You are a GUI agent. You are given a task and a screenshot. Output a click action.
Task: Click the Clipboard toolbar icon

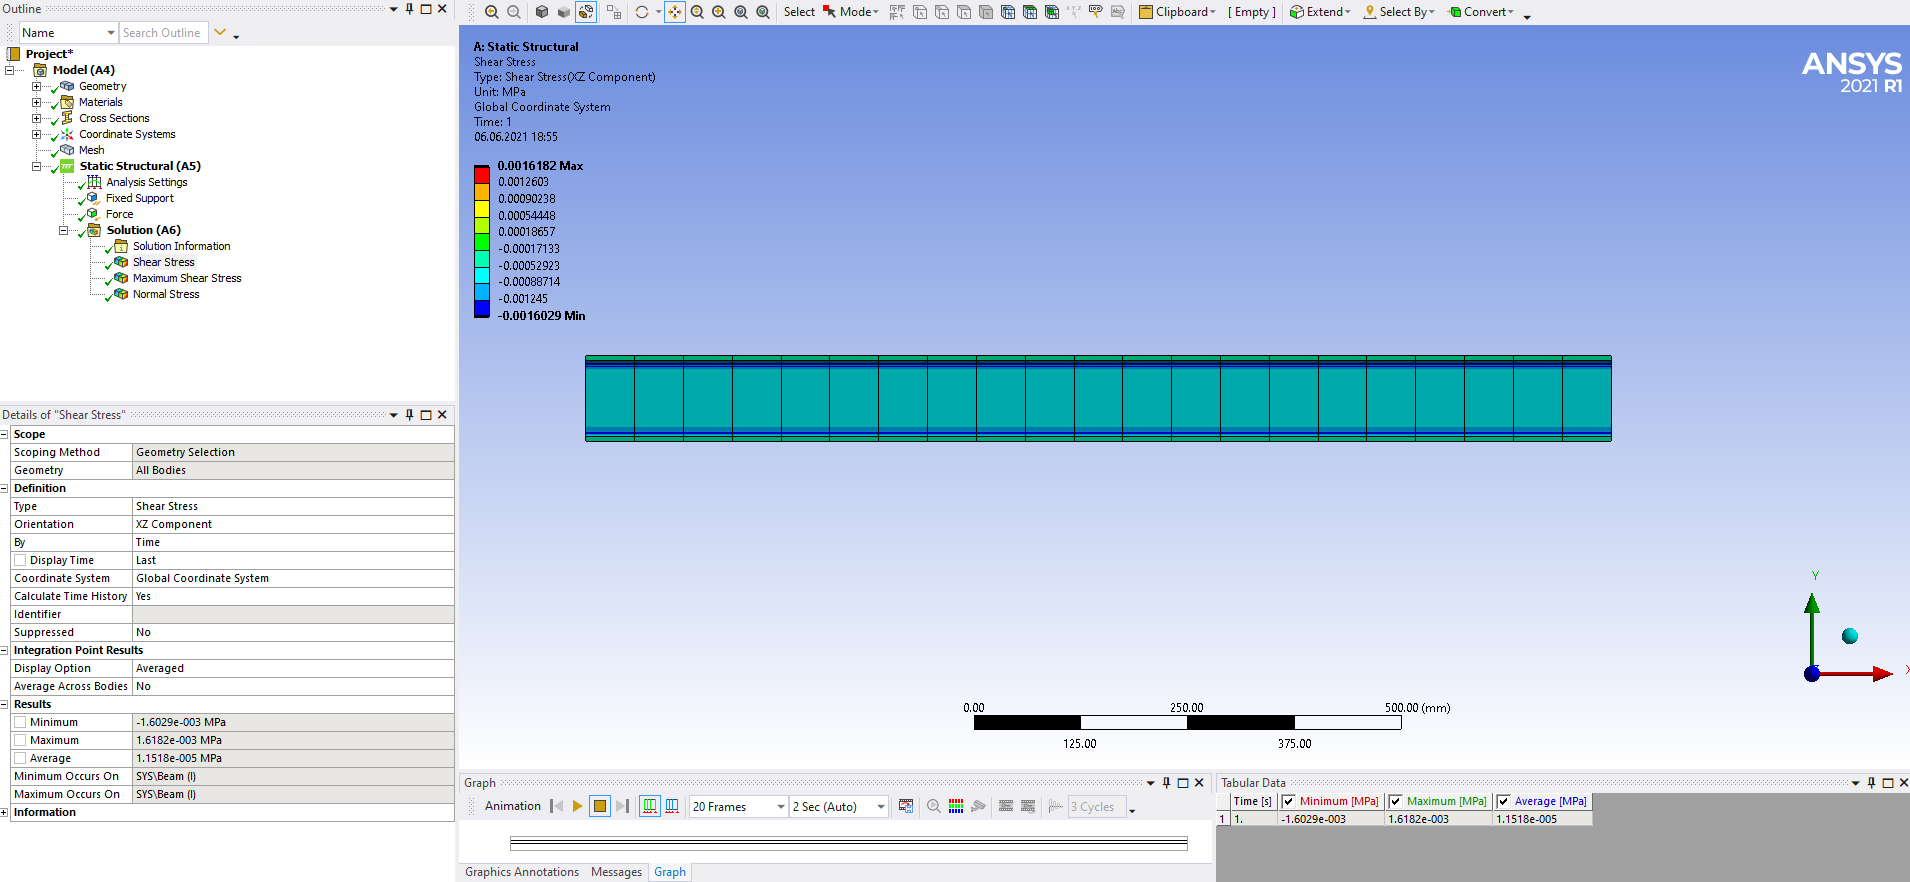pyautogui.click(x=1177, y=12)
